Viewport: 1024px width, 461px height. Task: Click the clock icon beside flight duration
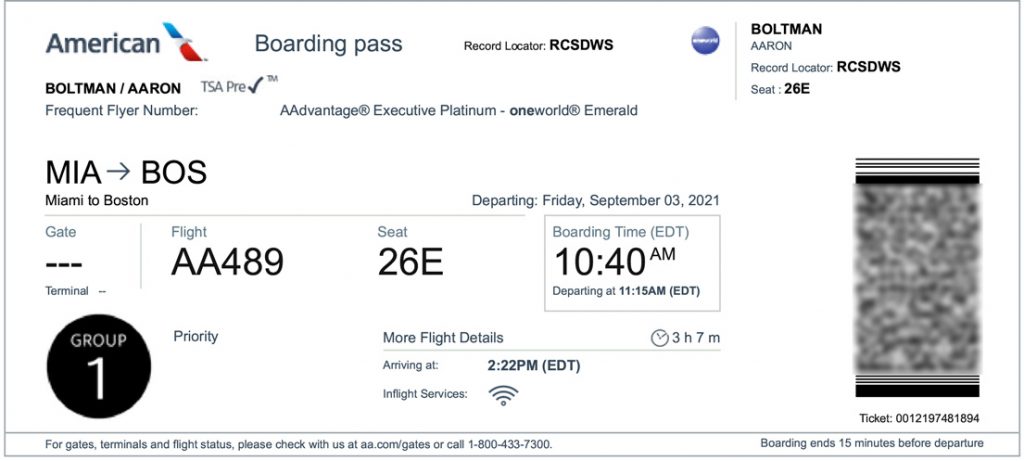(659, 338)
